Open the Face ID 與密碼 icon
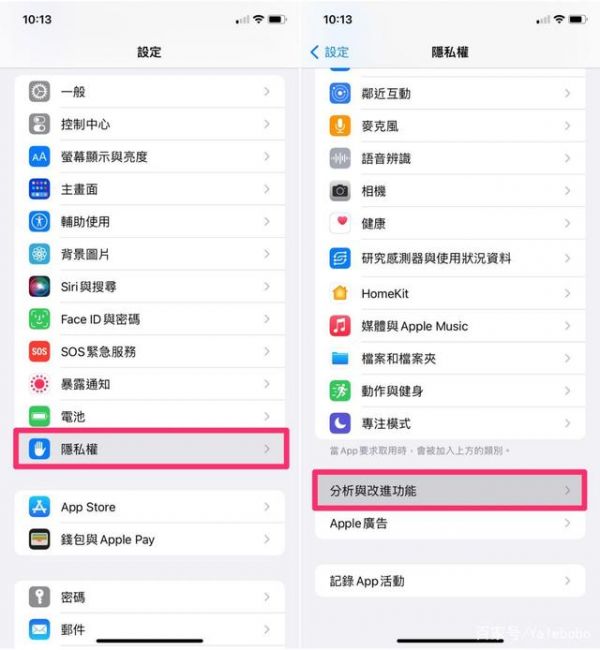The image size is (600, 650). (39, 319)
